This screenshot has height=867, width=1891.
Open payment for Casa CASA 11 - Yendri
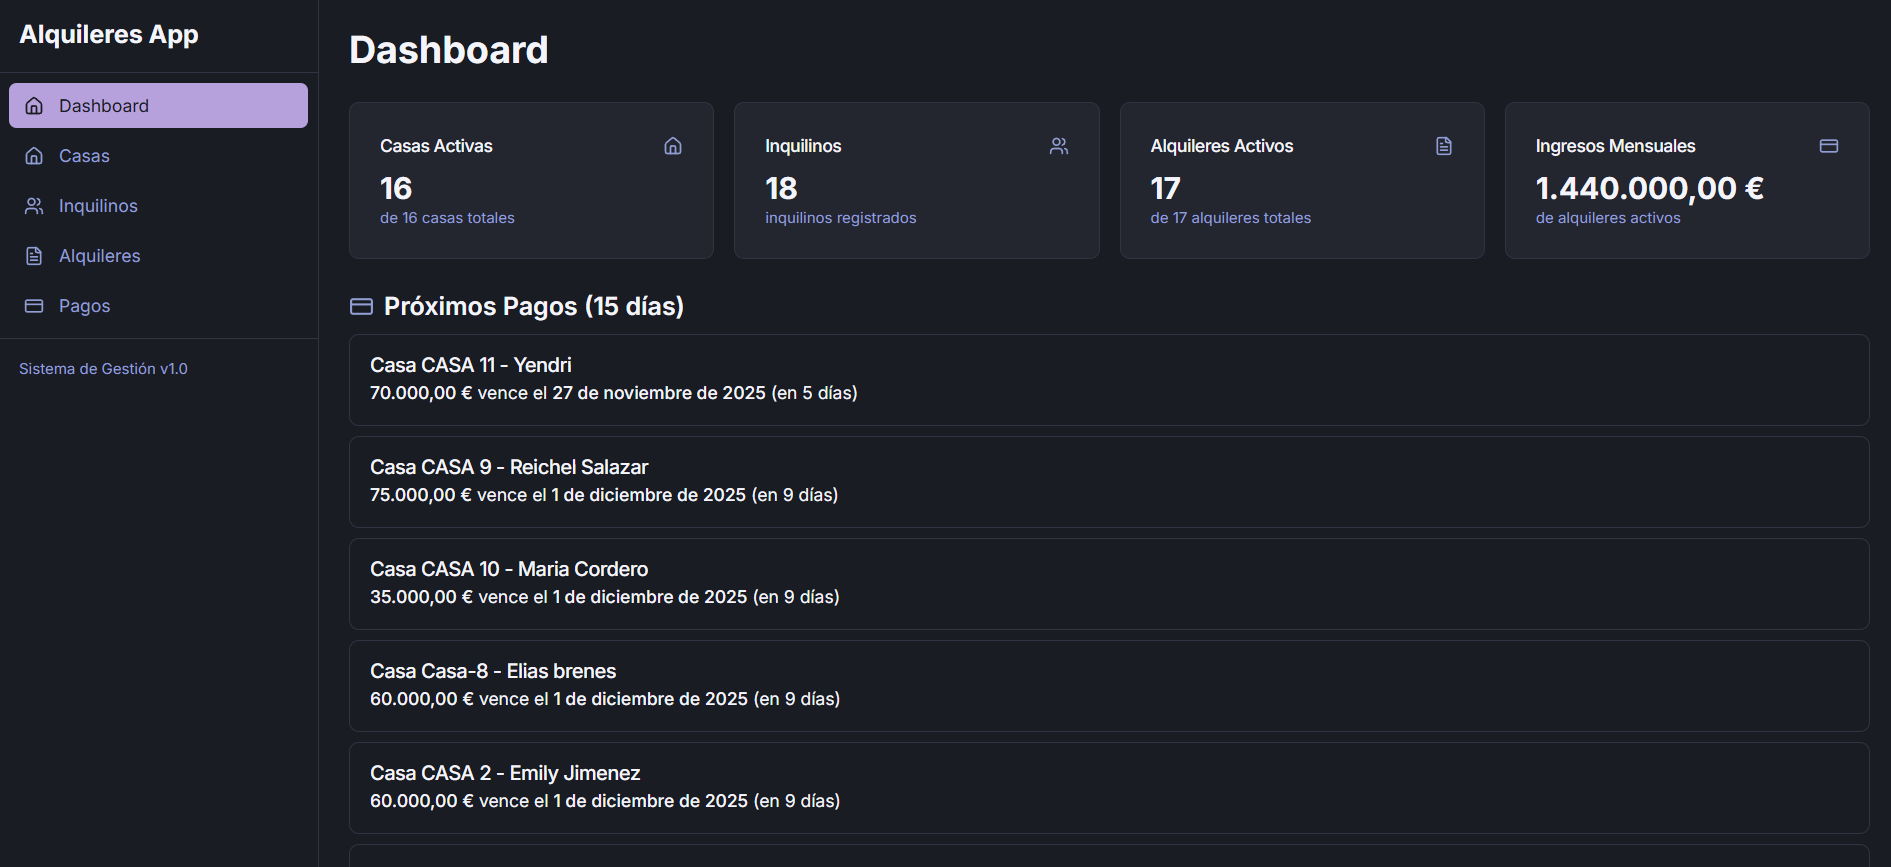click(1109, 380)
